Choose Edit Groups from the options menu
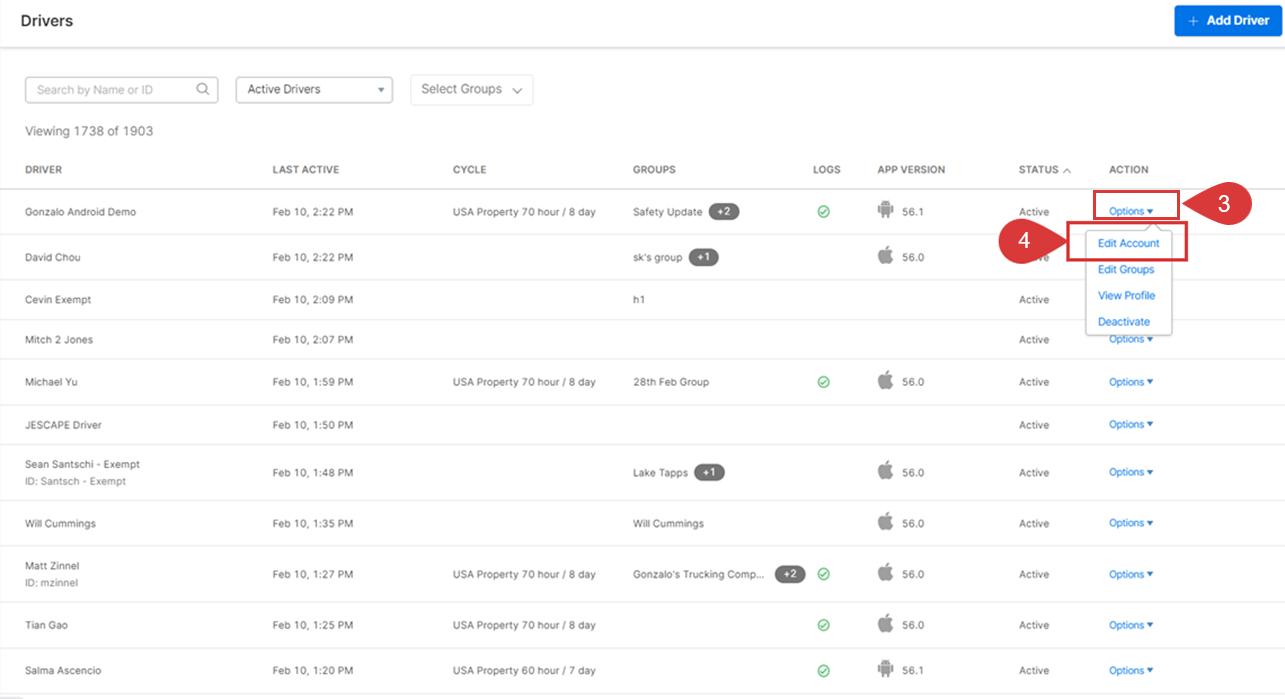 click(1126, 269)
